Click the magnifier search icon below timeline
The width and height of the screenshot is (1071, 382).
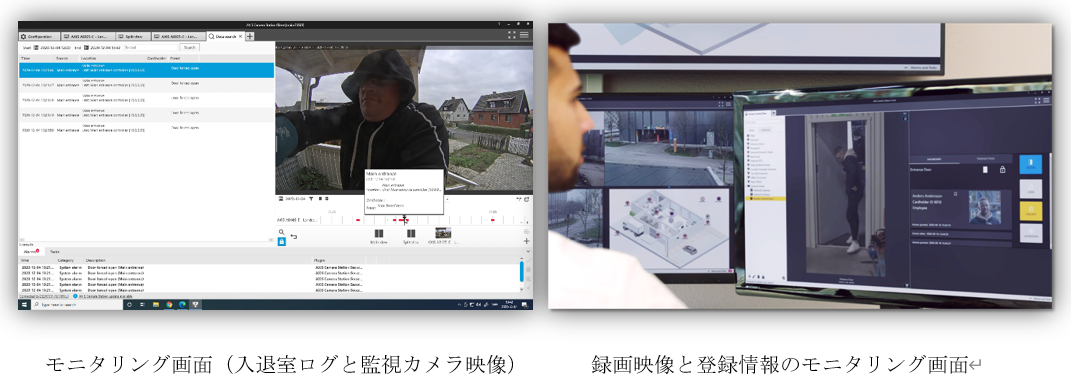281,232
